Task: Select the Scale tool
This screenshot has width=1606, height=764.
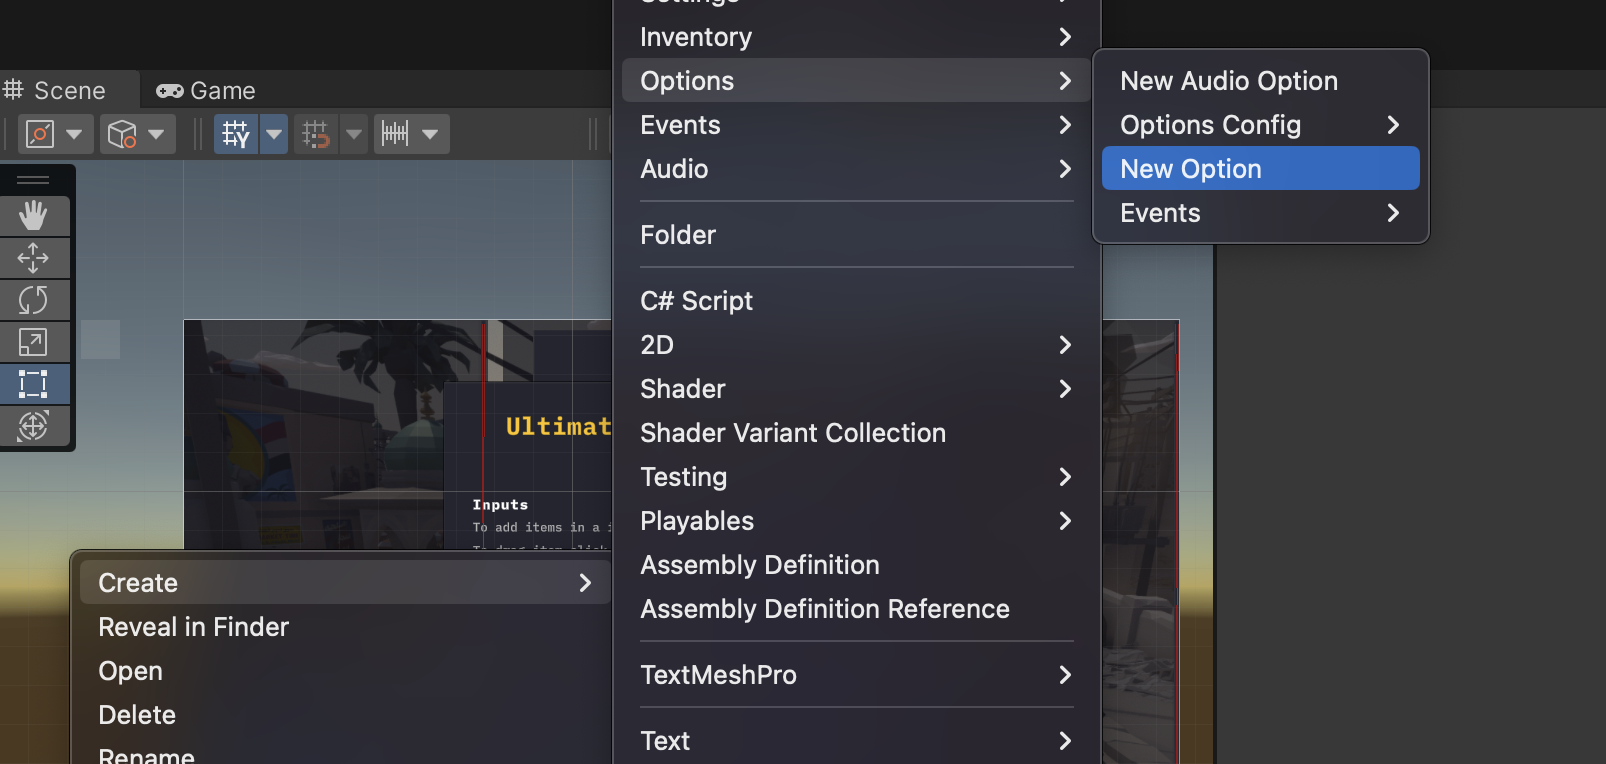Action: (x=36, y=342)
